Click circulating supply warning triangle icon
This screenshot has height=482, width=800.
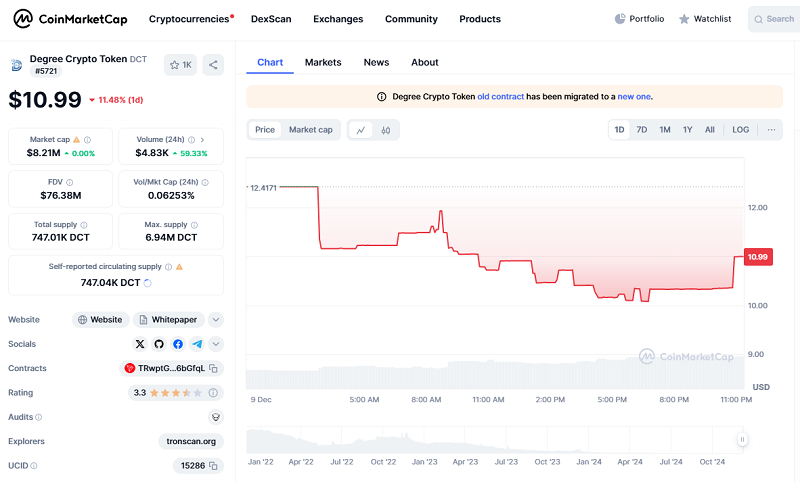[179, 267]
